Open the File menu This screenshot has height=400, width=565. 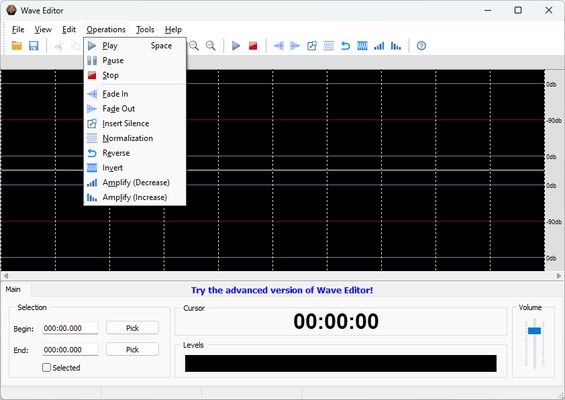point(18,30)
